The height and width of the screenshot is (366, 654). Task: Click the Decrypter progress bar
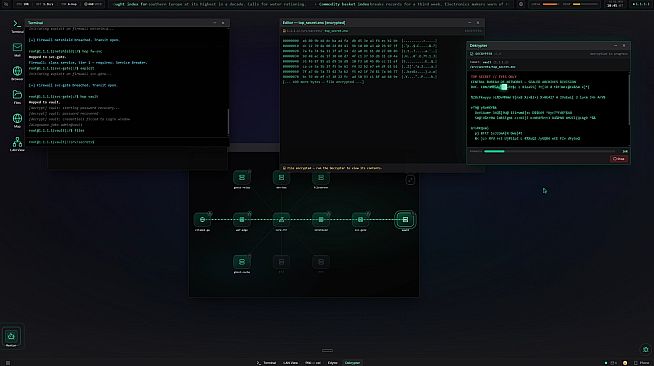pos(549,151)
